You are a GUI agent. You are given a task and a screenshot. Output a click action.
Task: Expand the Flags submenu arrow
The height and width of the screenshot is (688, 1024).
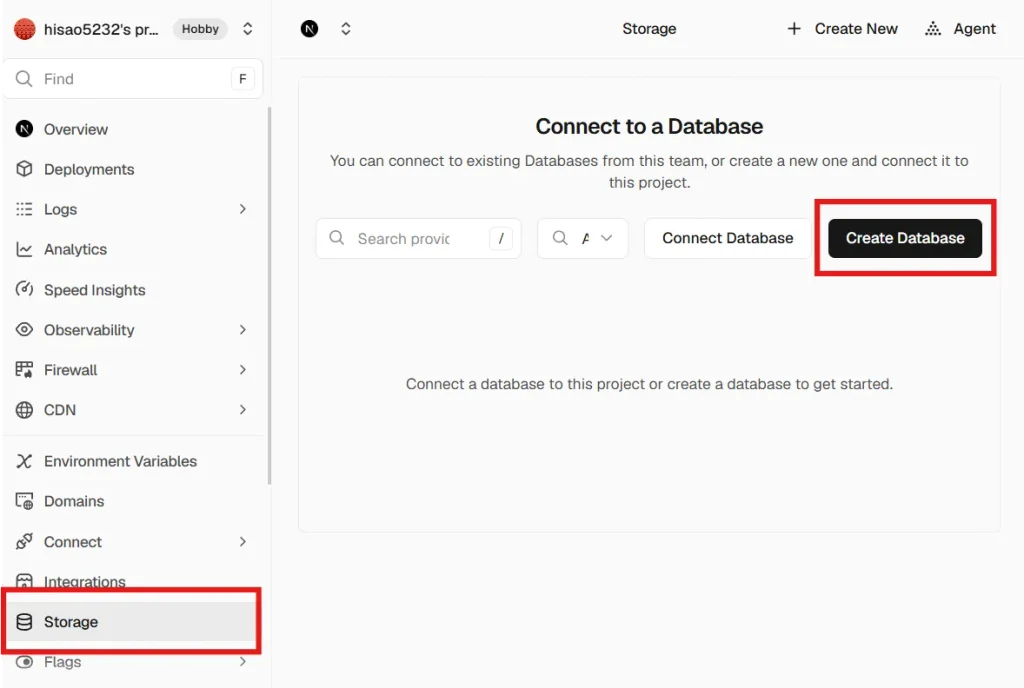click(243, 662)
